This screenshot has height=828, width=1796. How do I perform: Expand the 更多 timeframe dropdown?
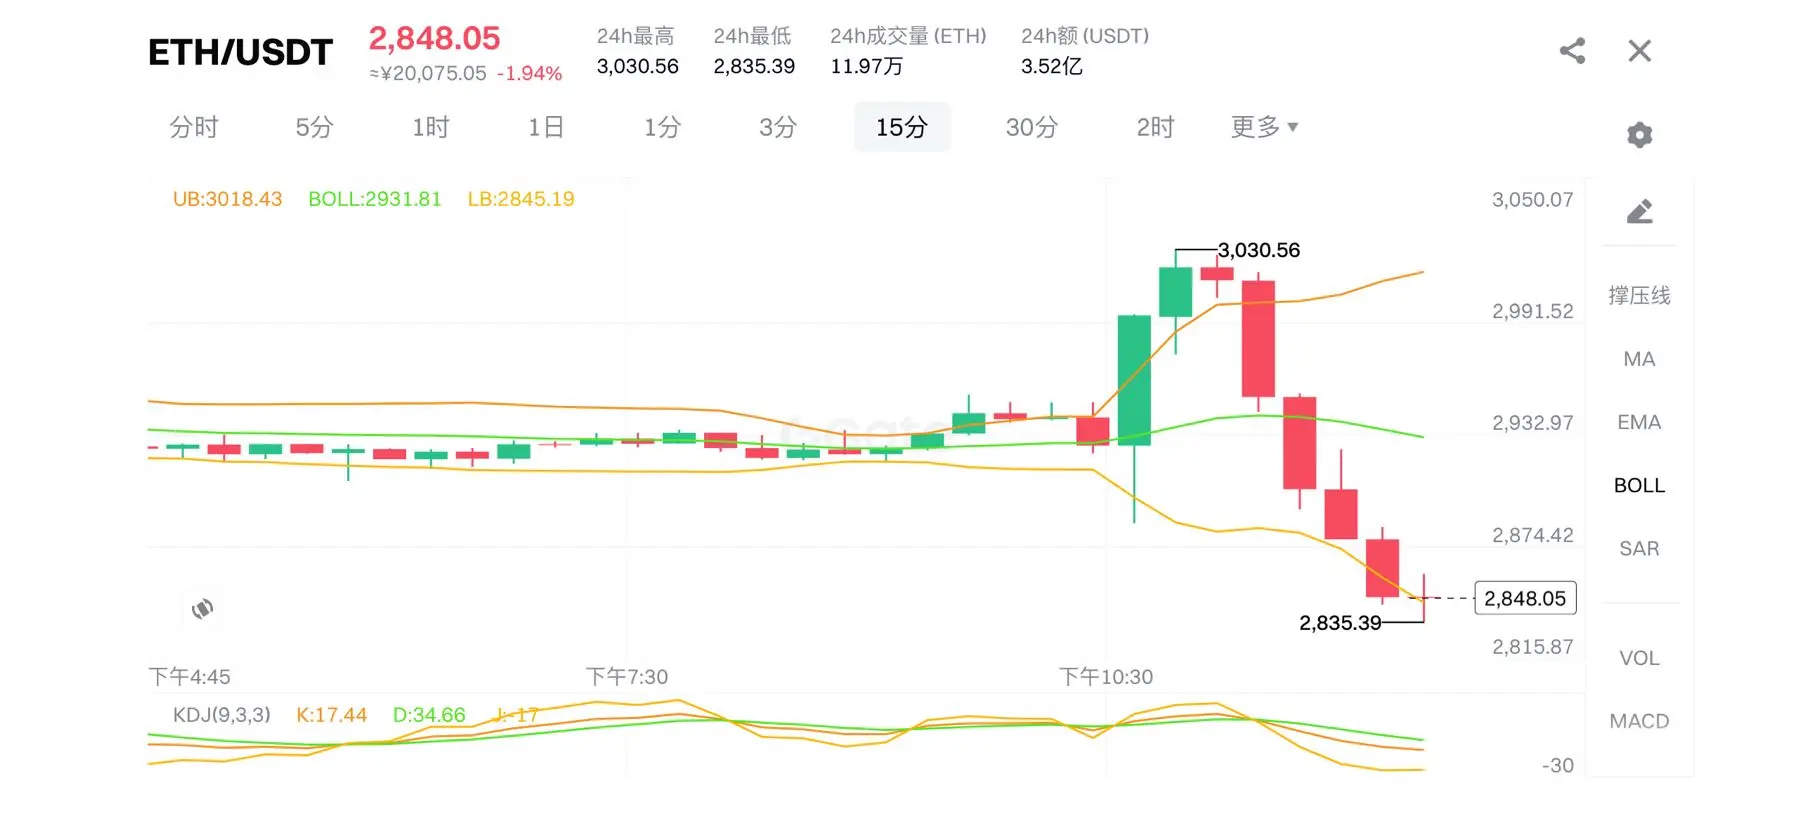(x=1264, y=127)
